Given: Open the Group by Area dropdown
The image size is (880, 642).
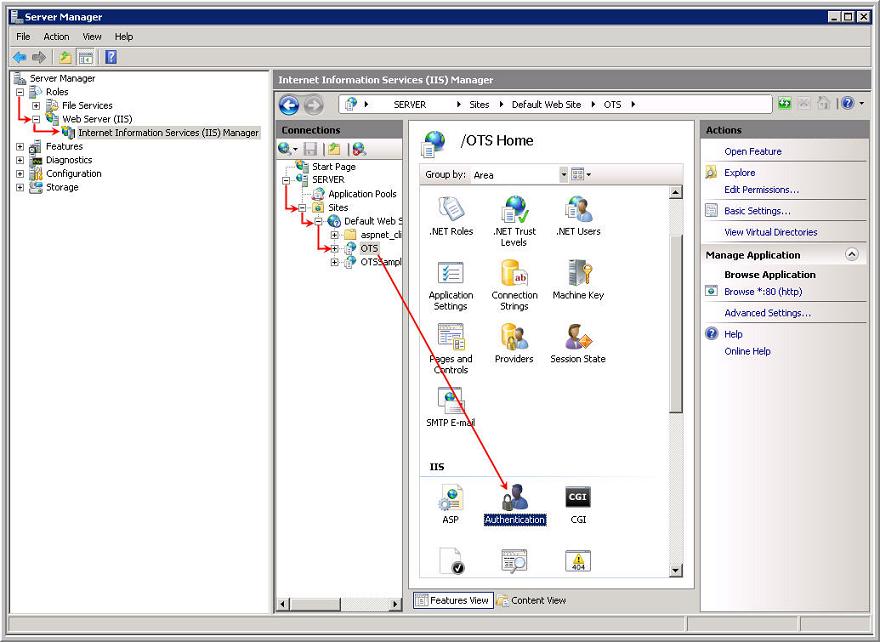Looking at the screenshot, I should tap(563, 175).
